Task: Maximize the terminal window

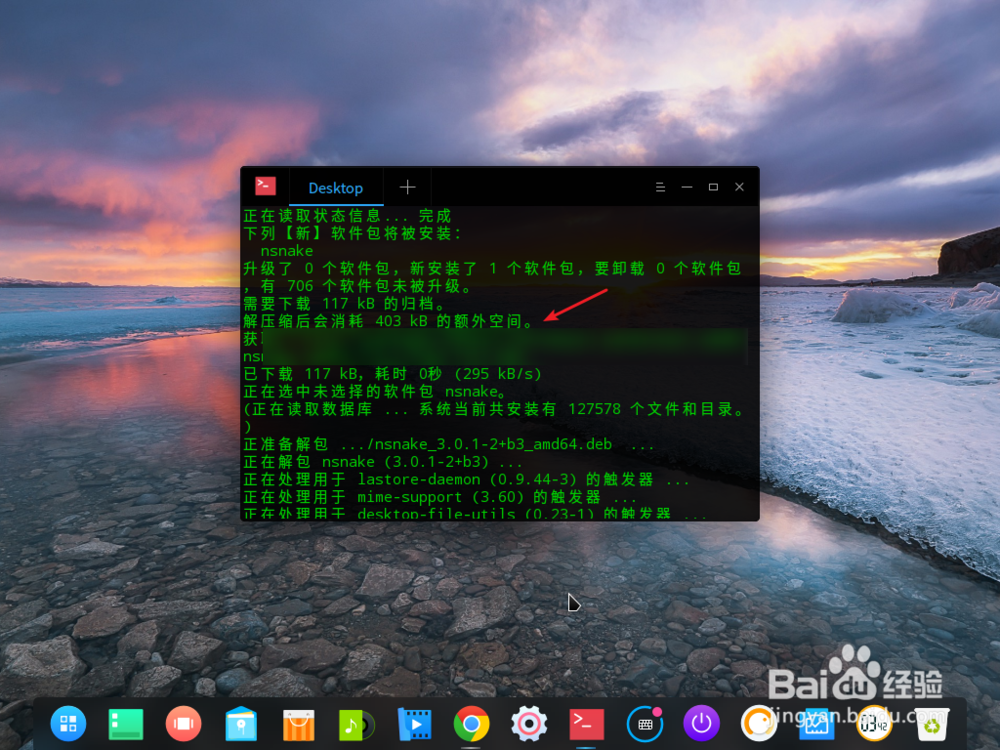Action: (713, 187)
